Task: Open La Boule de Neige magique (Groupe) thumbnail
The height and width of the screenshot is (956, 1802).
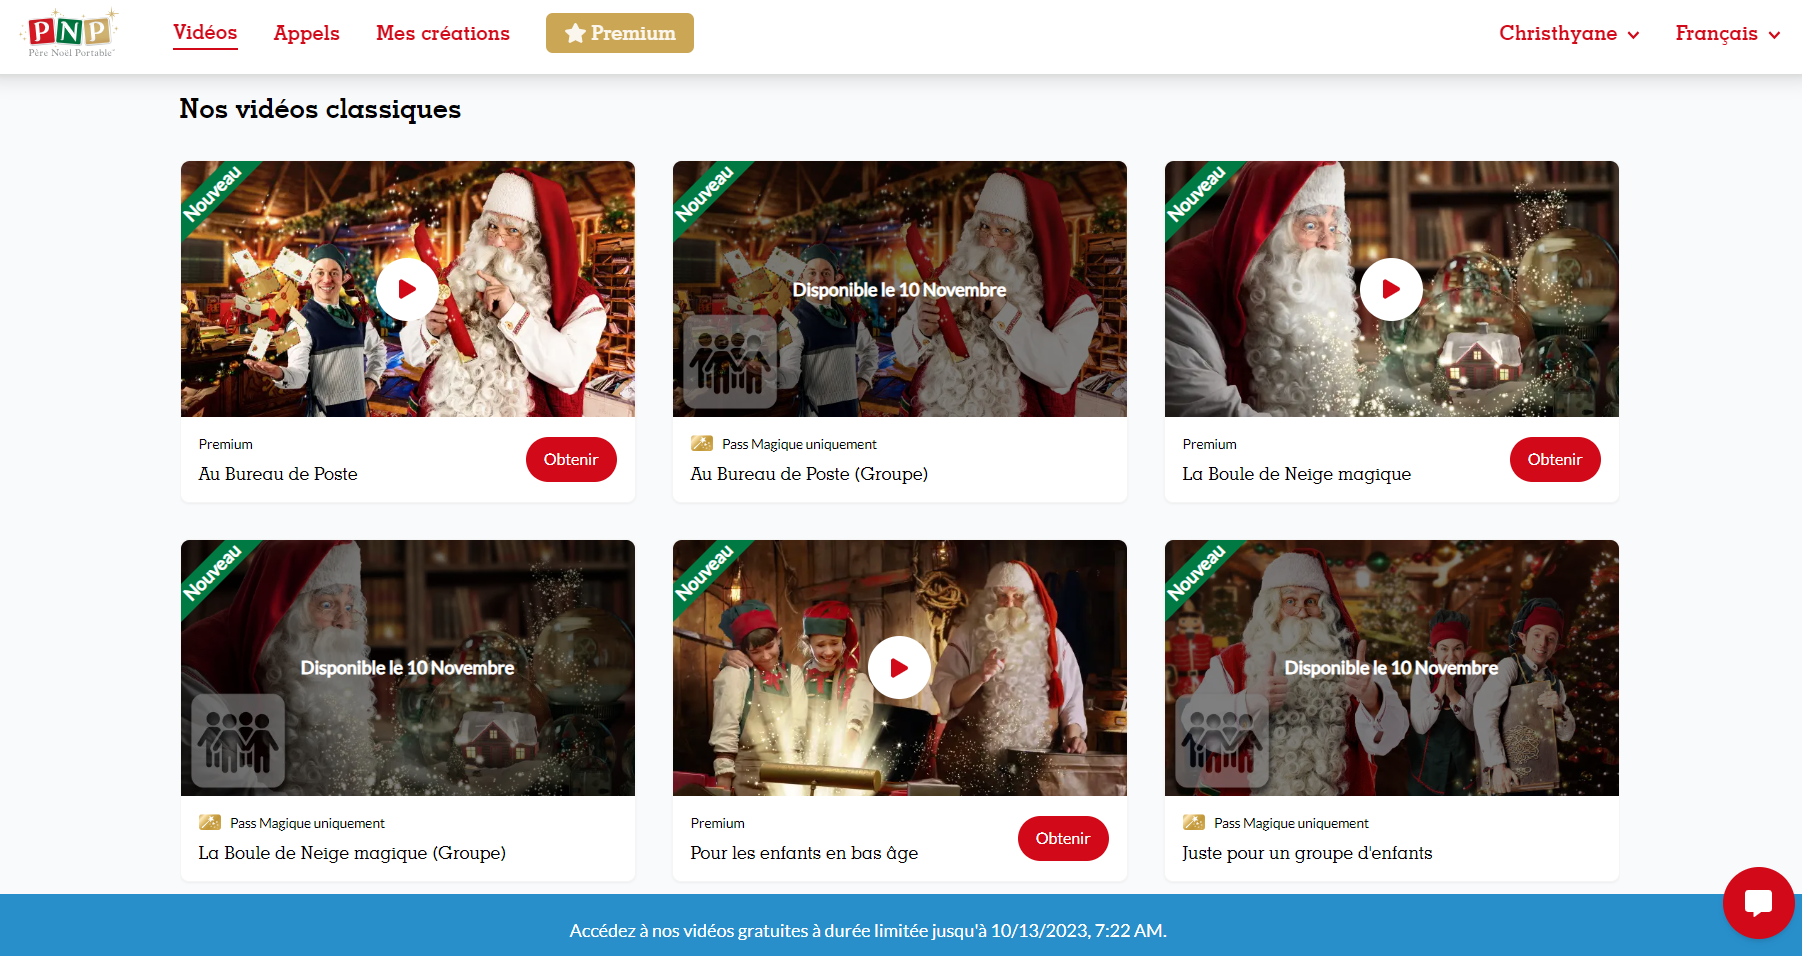Action: pos(408,668)
